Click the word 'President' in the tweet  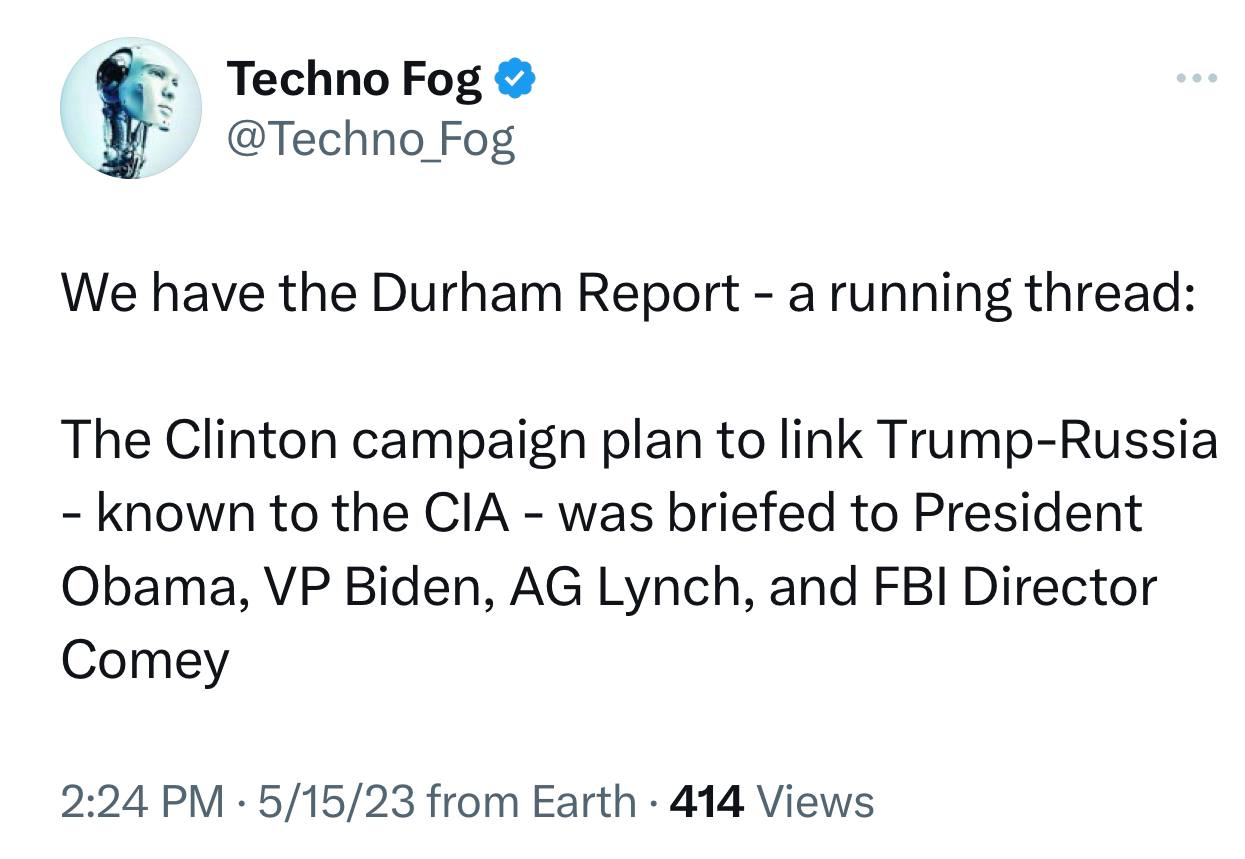pos(1027,514)
